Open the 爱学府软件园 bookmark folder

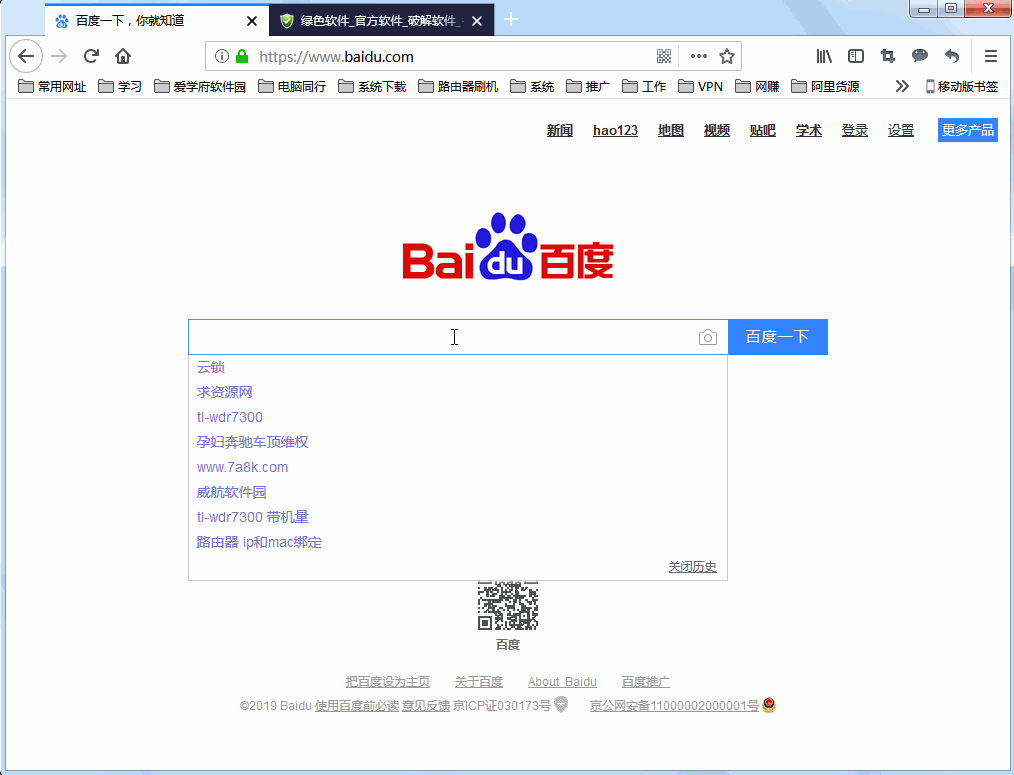click(200, 86)
